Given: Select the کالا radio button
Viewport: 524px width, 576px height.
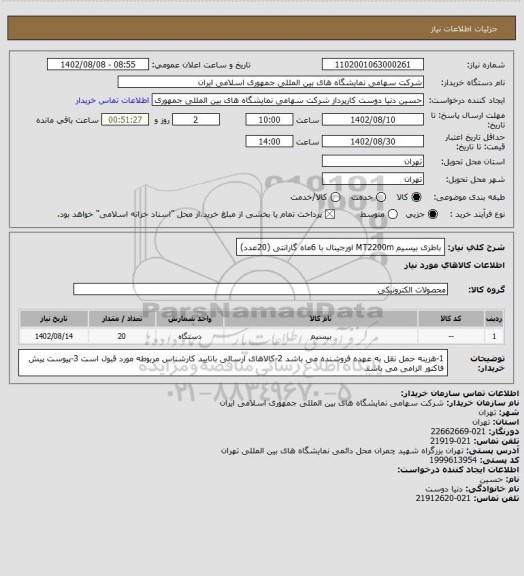Looking at the screenshot, I should click(x=416, y=197).
